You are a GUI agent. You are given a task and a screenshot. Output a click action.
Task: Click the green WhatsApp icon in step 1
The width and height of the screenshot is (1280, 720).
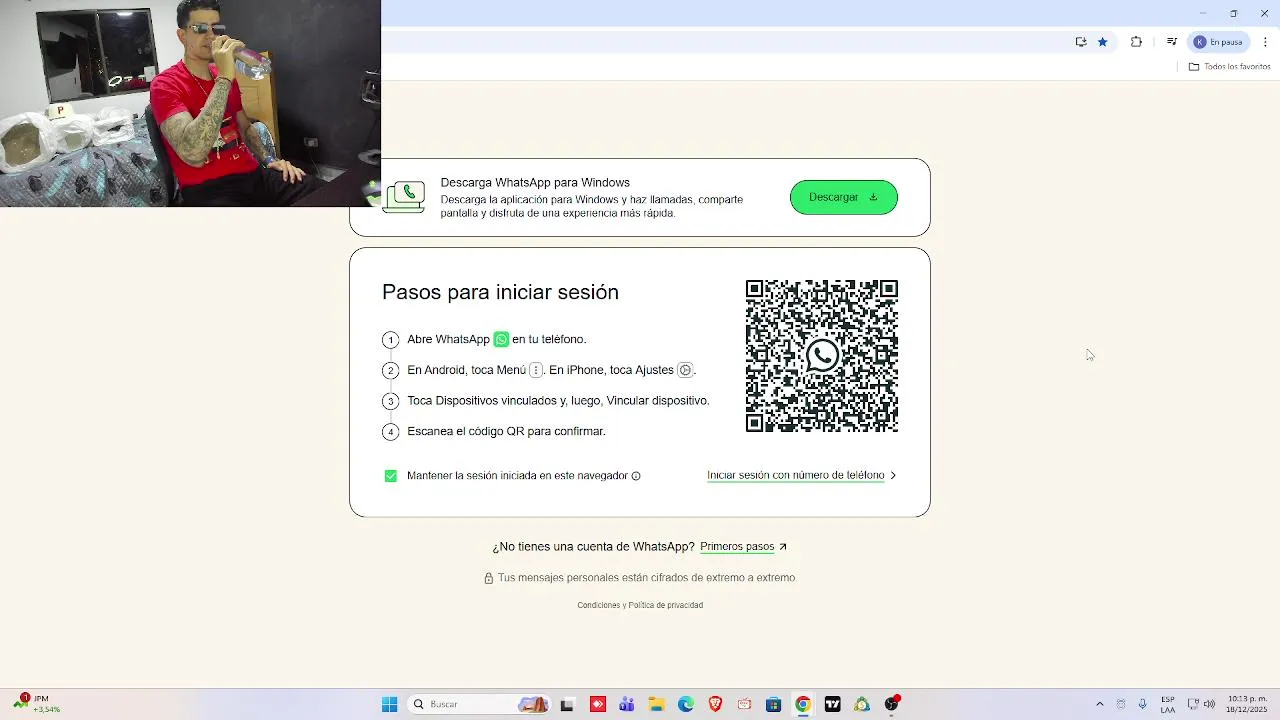(x=501, y=339)
